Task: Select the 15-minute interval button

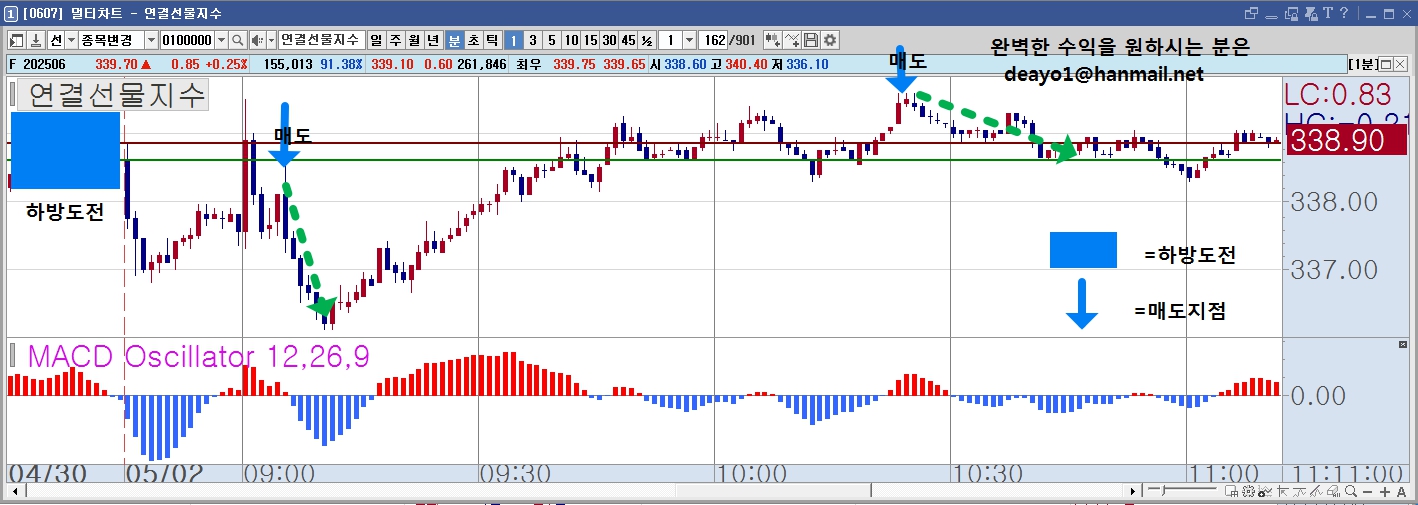Action: 590,40
